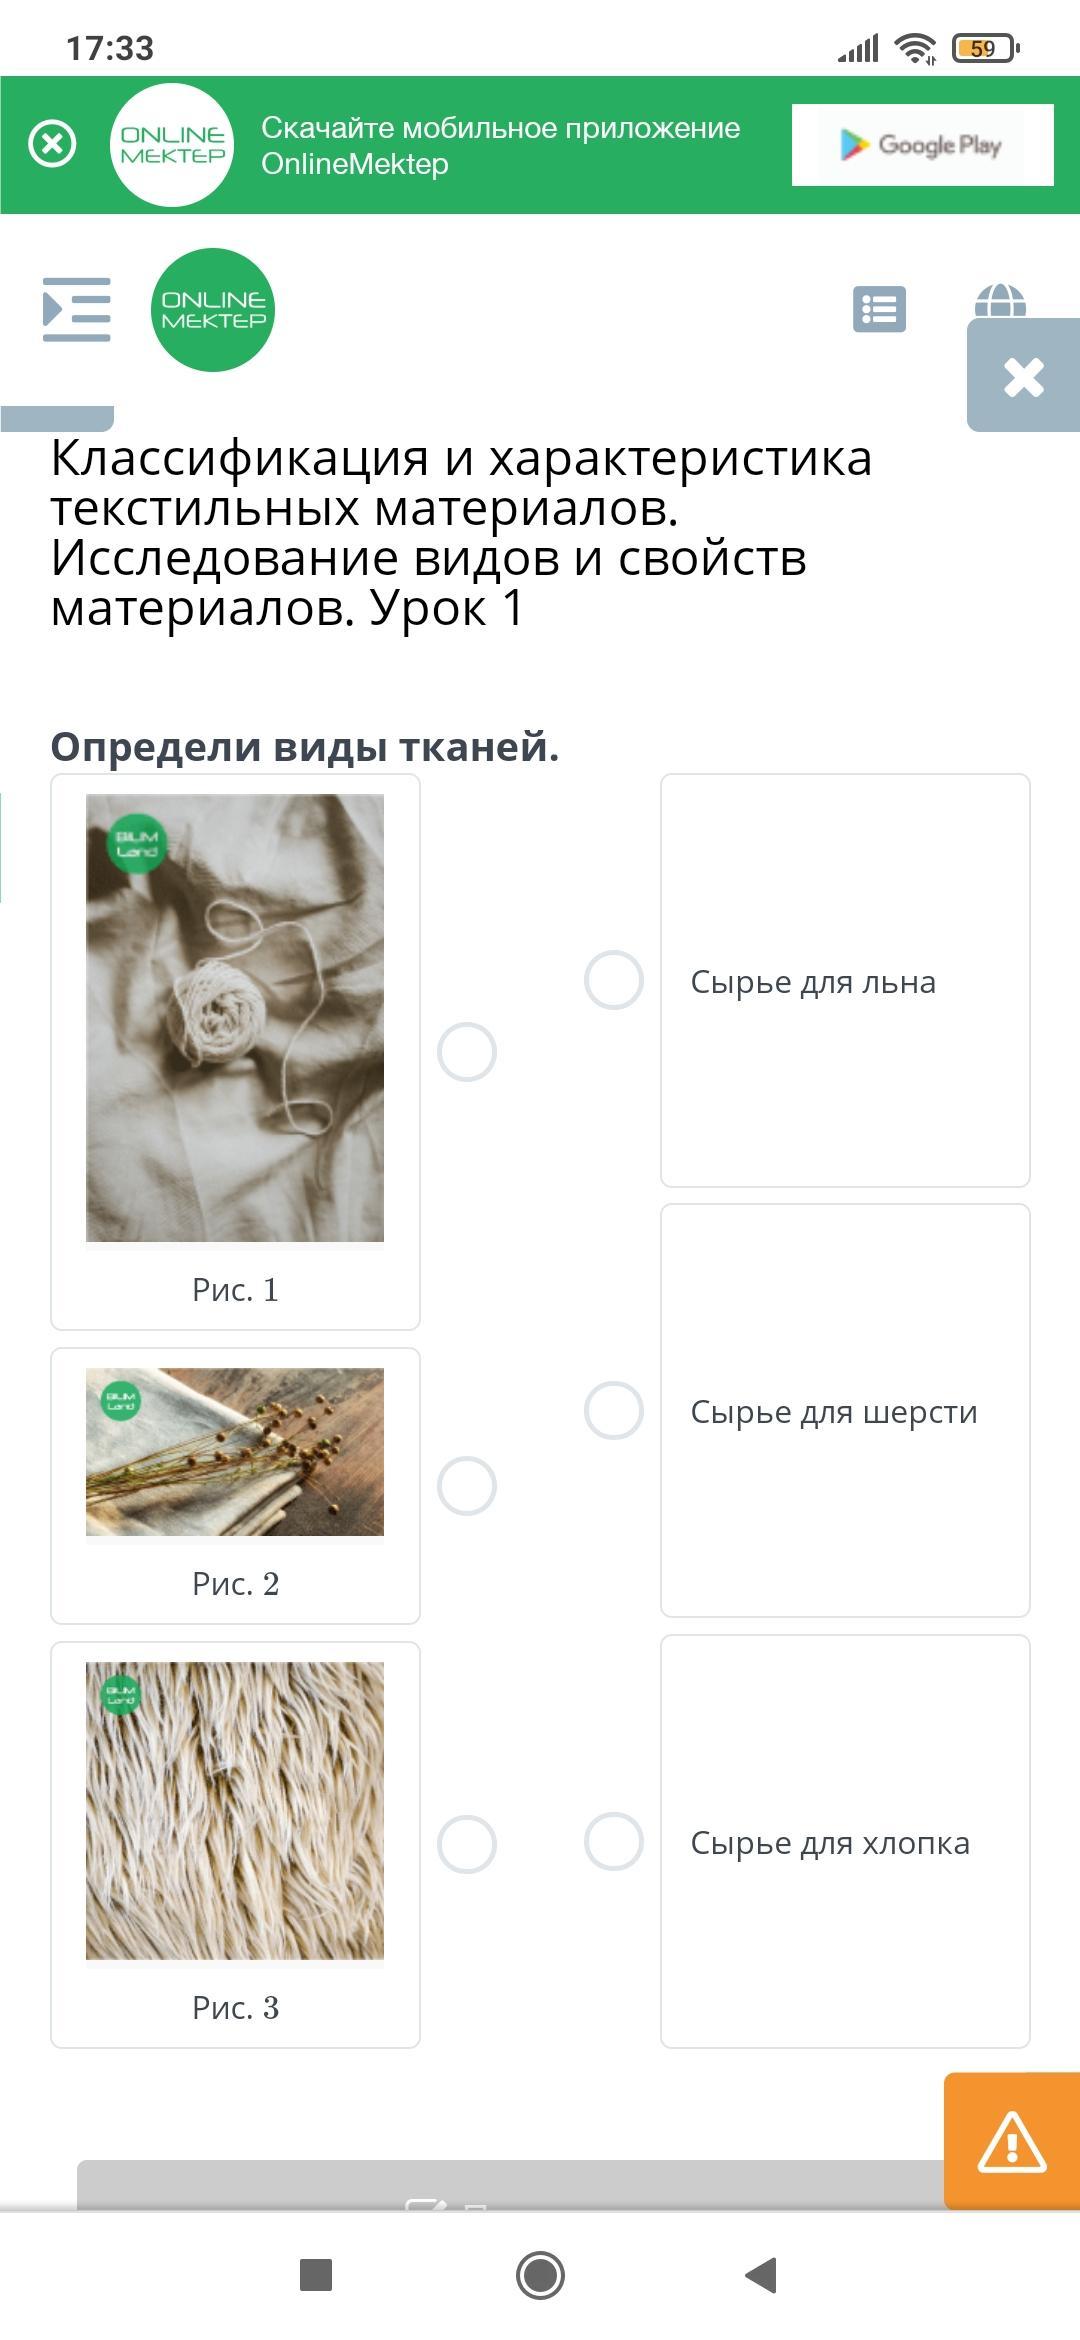The image size is (1080, 2340).
Task: Open the Google Play store button
Action: (x=922, y=145)
